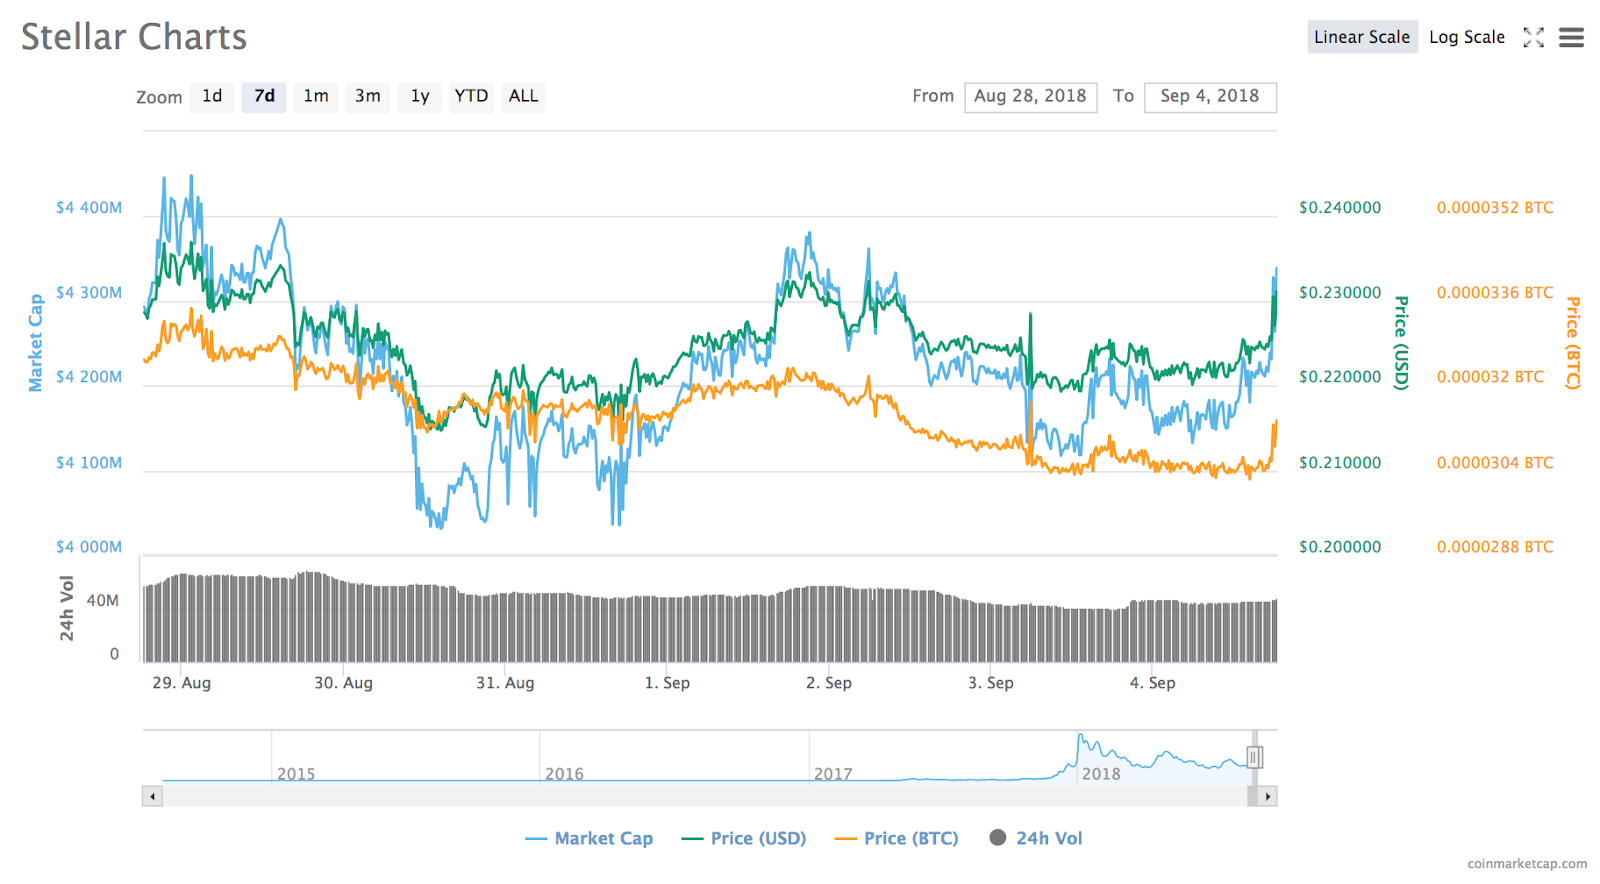Screen dimensions: 1600x884
Task: Click the 30. Aug axis label
Action: (x=343, y=683)
